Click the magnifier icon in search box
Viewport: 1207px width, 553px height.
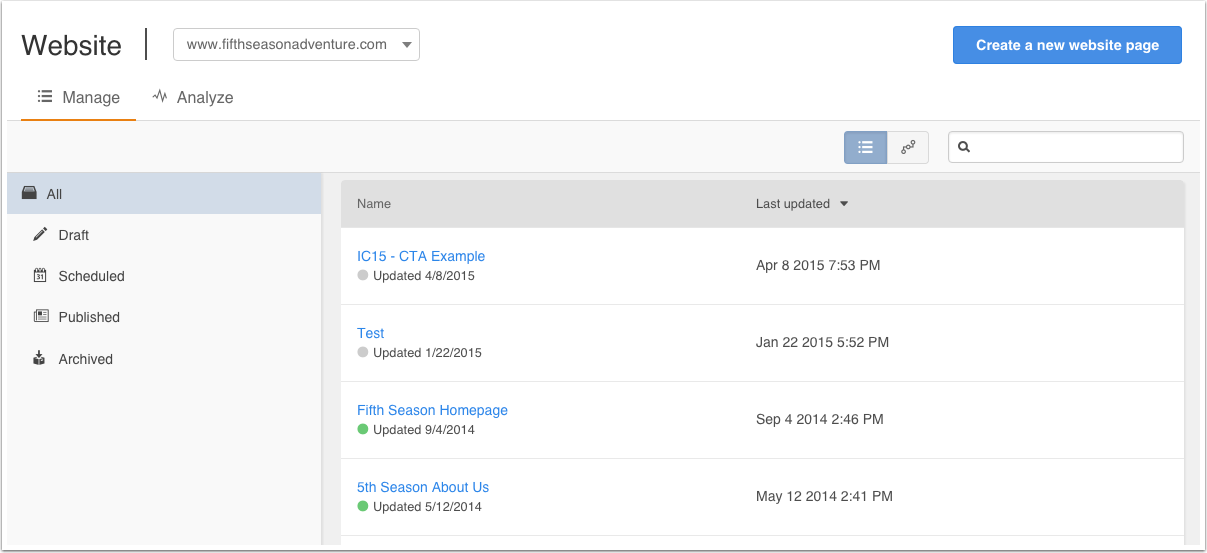[964, 147]
